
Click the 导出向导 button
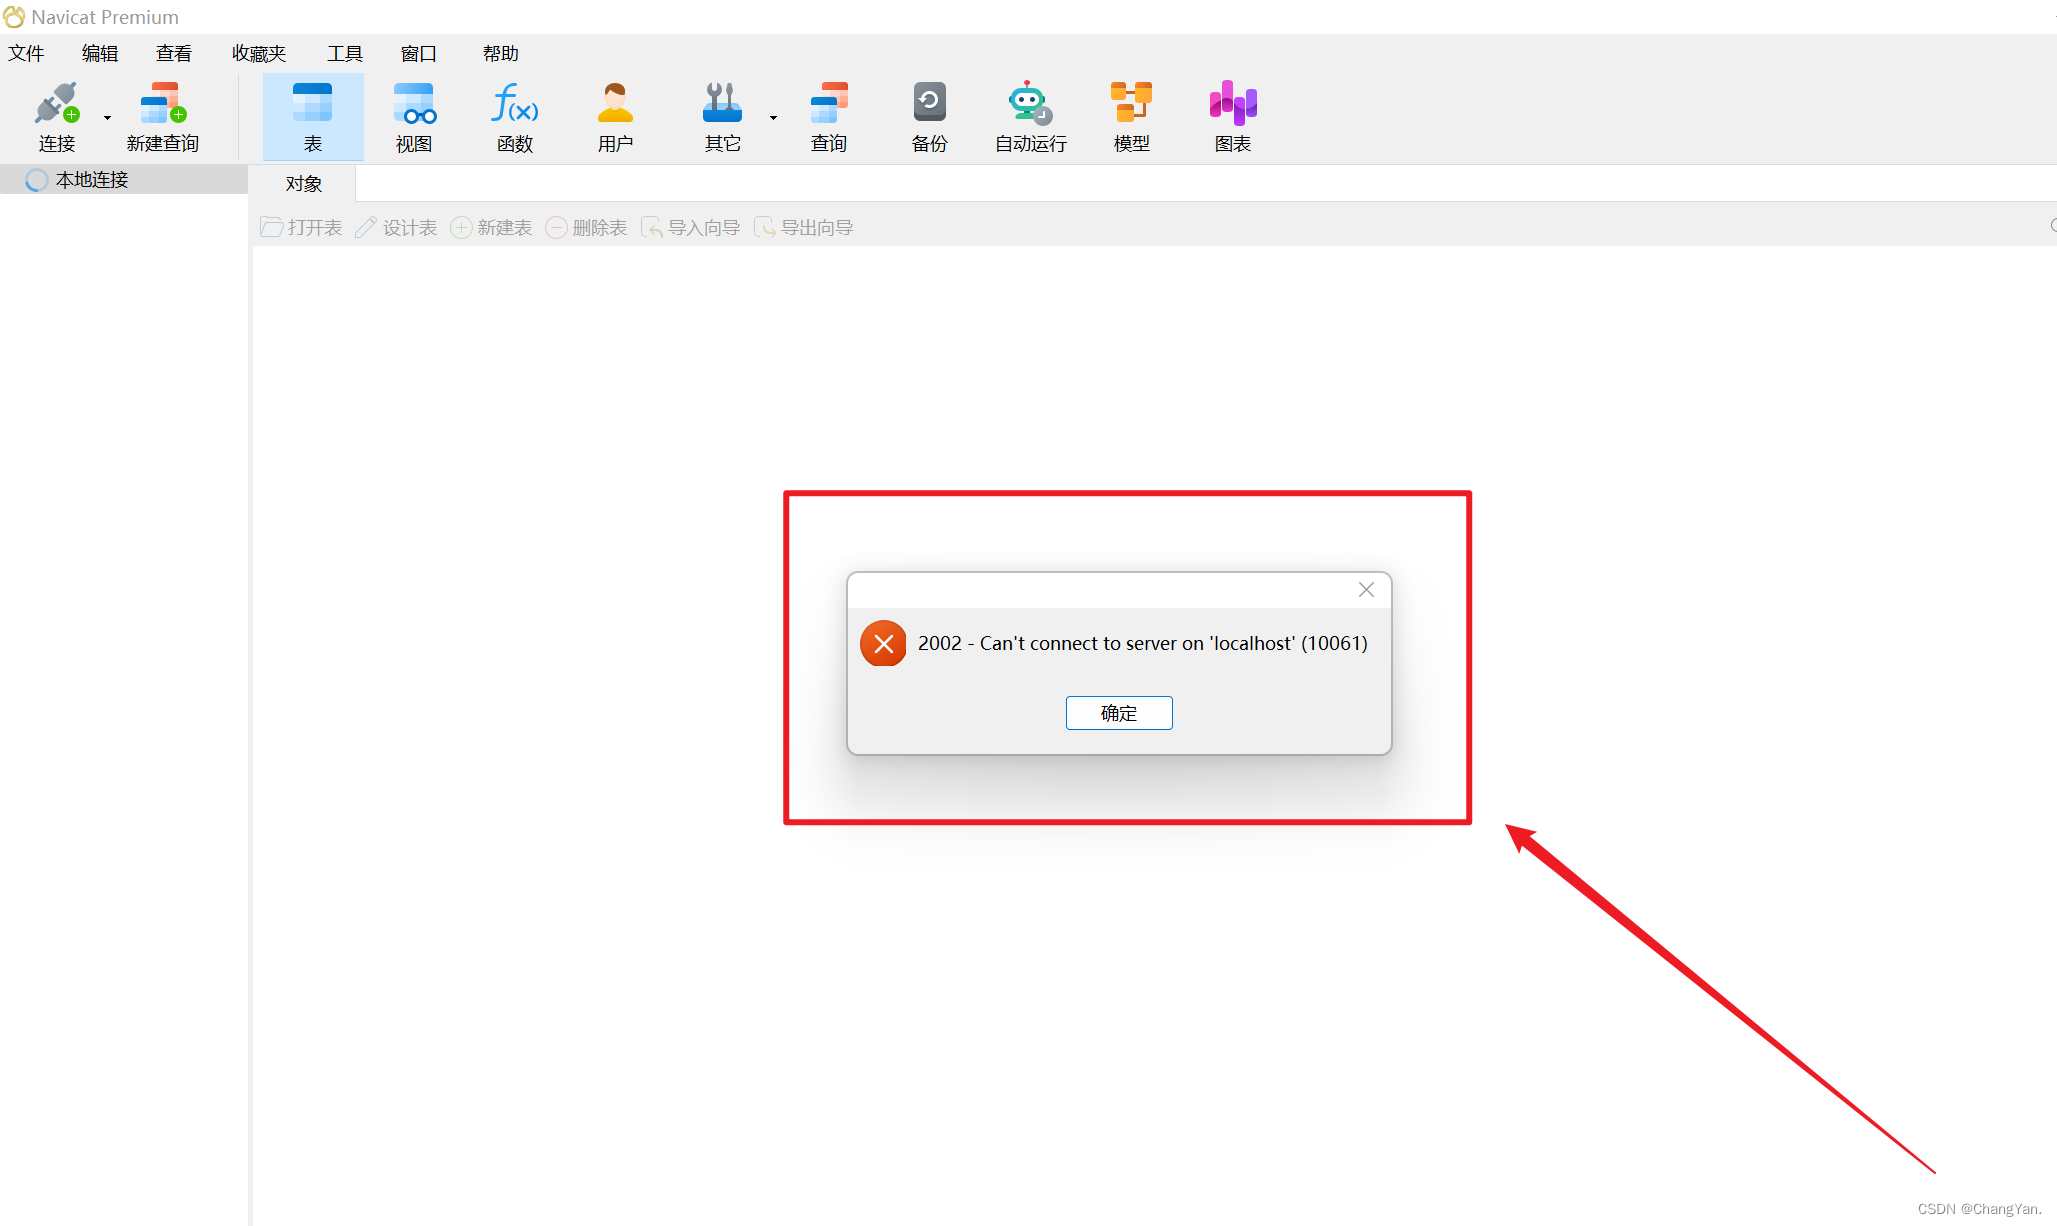(804, 228)
